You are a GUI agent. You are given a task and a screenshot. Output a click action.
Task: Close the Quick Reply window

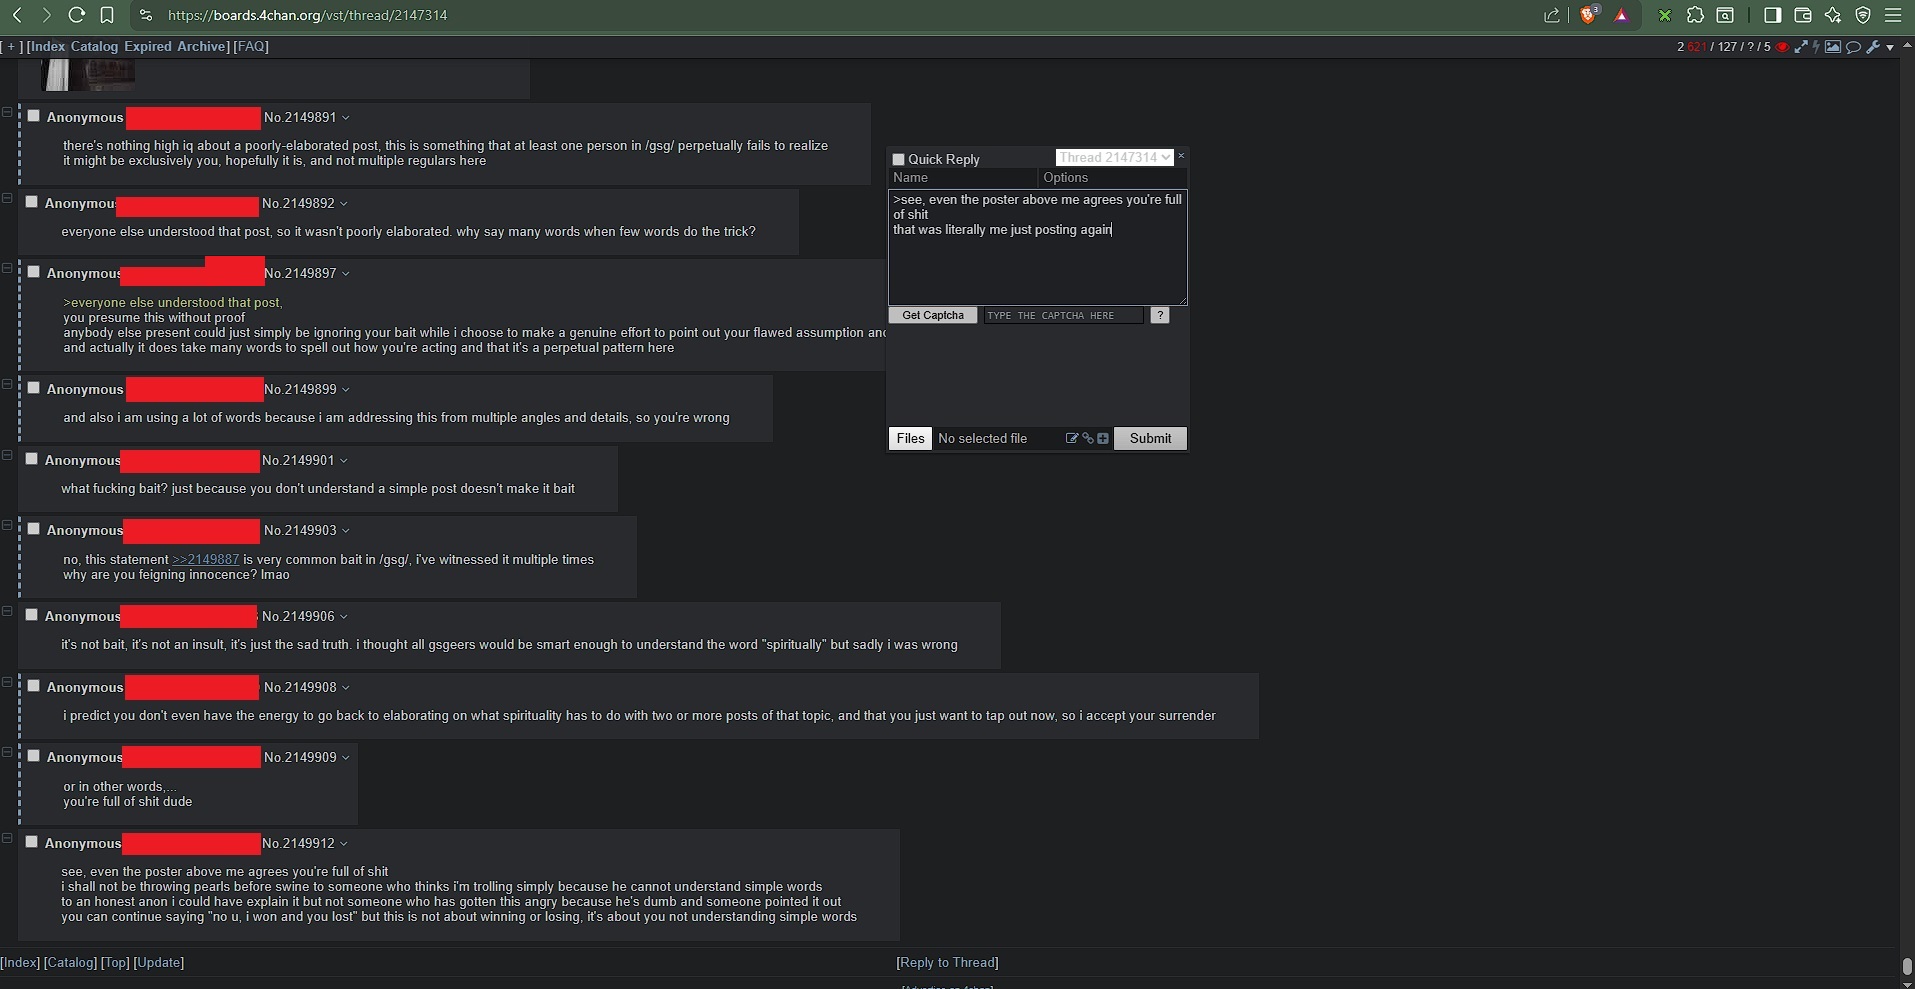tap(1181, 156)
